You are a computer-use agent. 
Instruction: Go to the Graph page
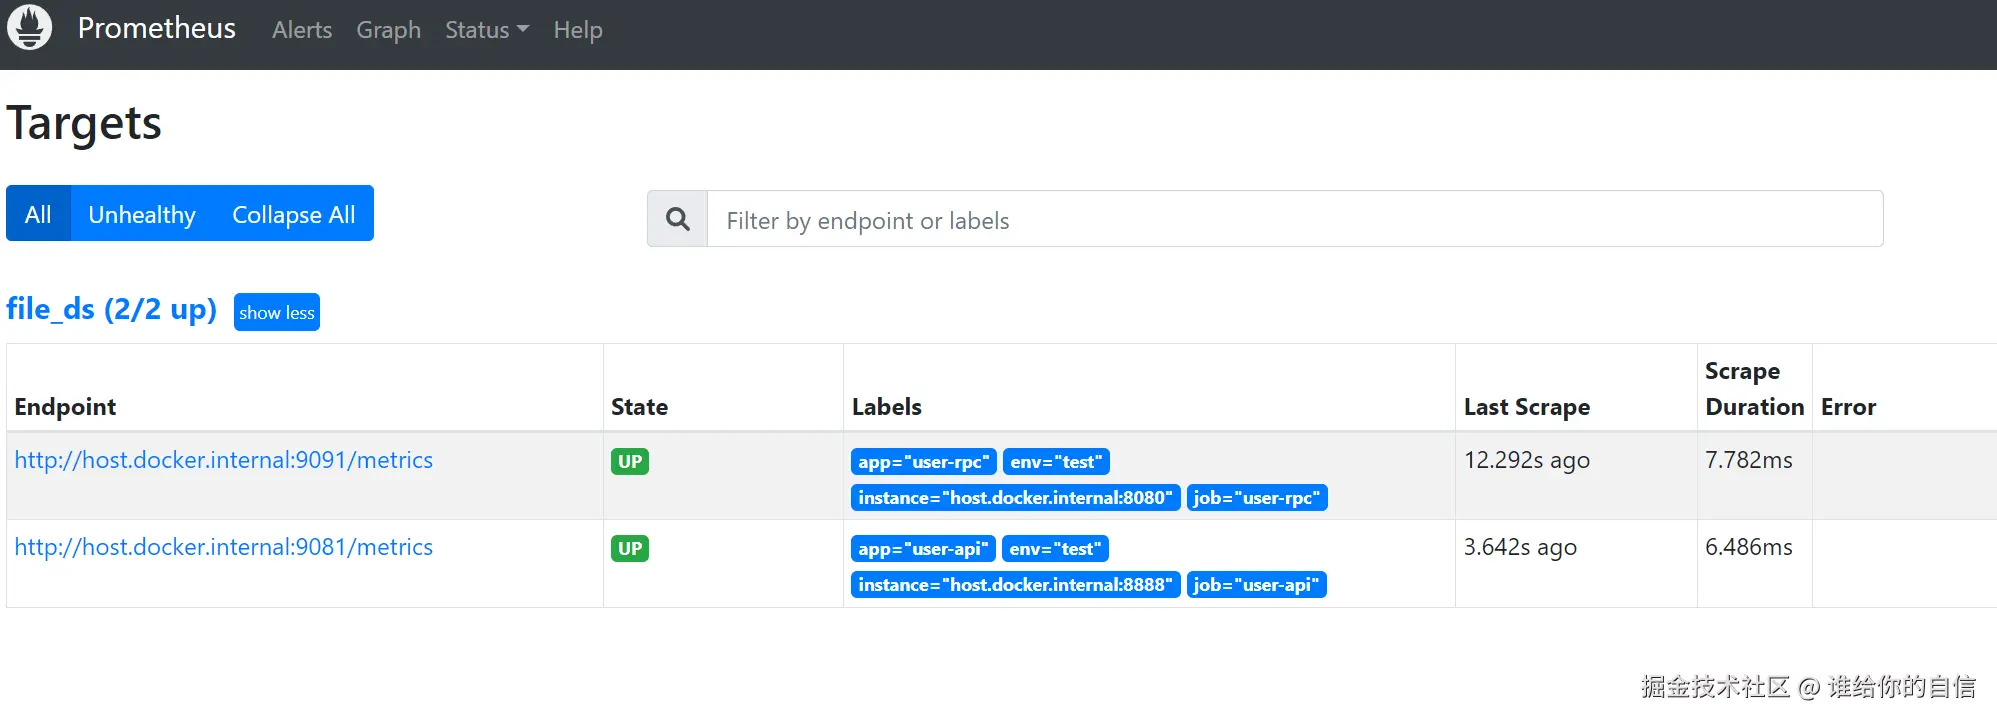[x=388, y=30]
